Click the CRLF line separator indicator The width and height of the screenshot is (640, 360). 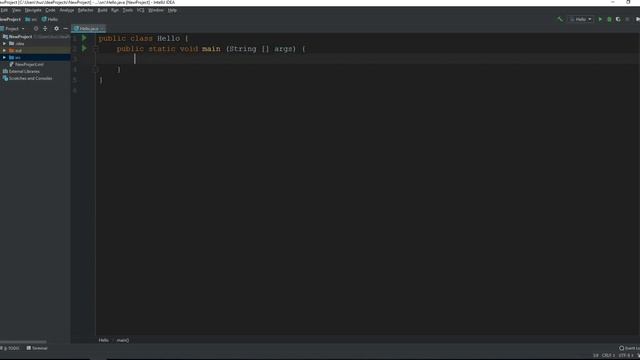608,356
